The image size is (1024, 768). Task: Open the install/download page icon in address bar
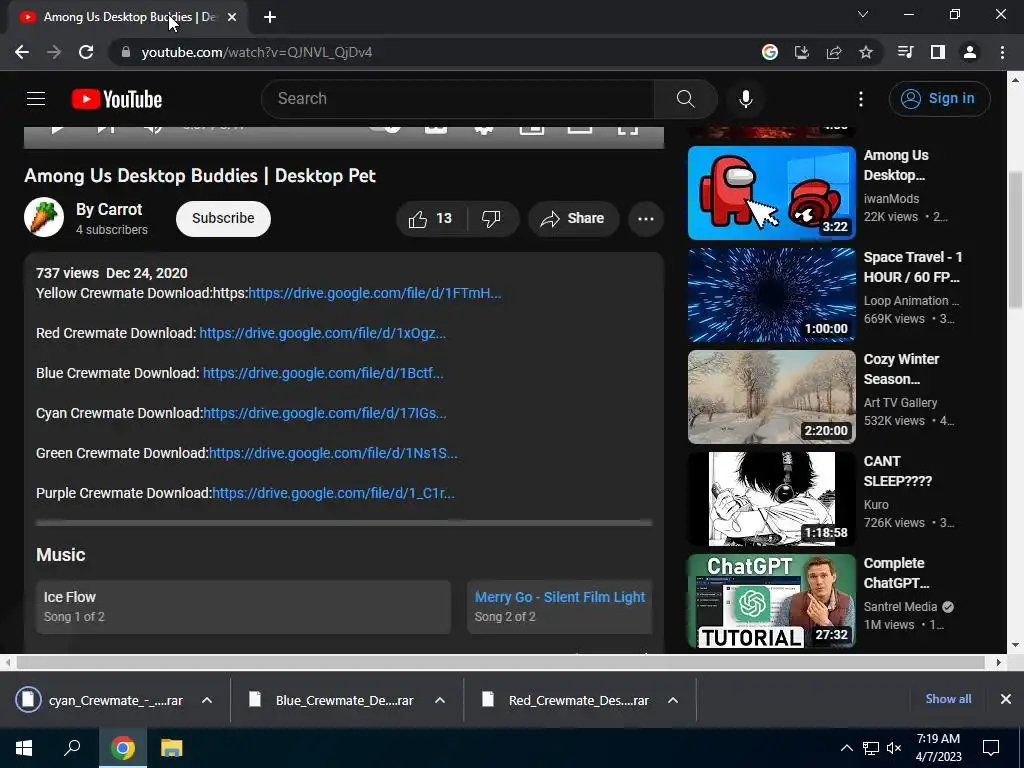(801, 52)
